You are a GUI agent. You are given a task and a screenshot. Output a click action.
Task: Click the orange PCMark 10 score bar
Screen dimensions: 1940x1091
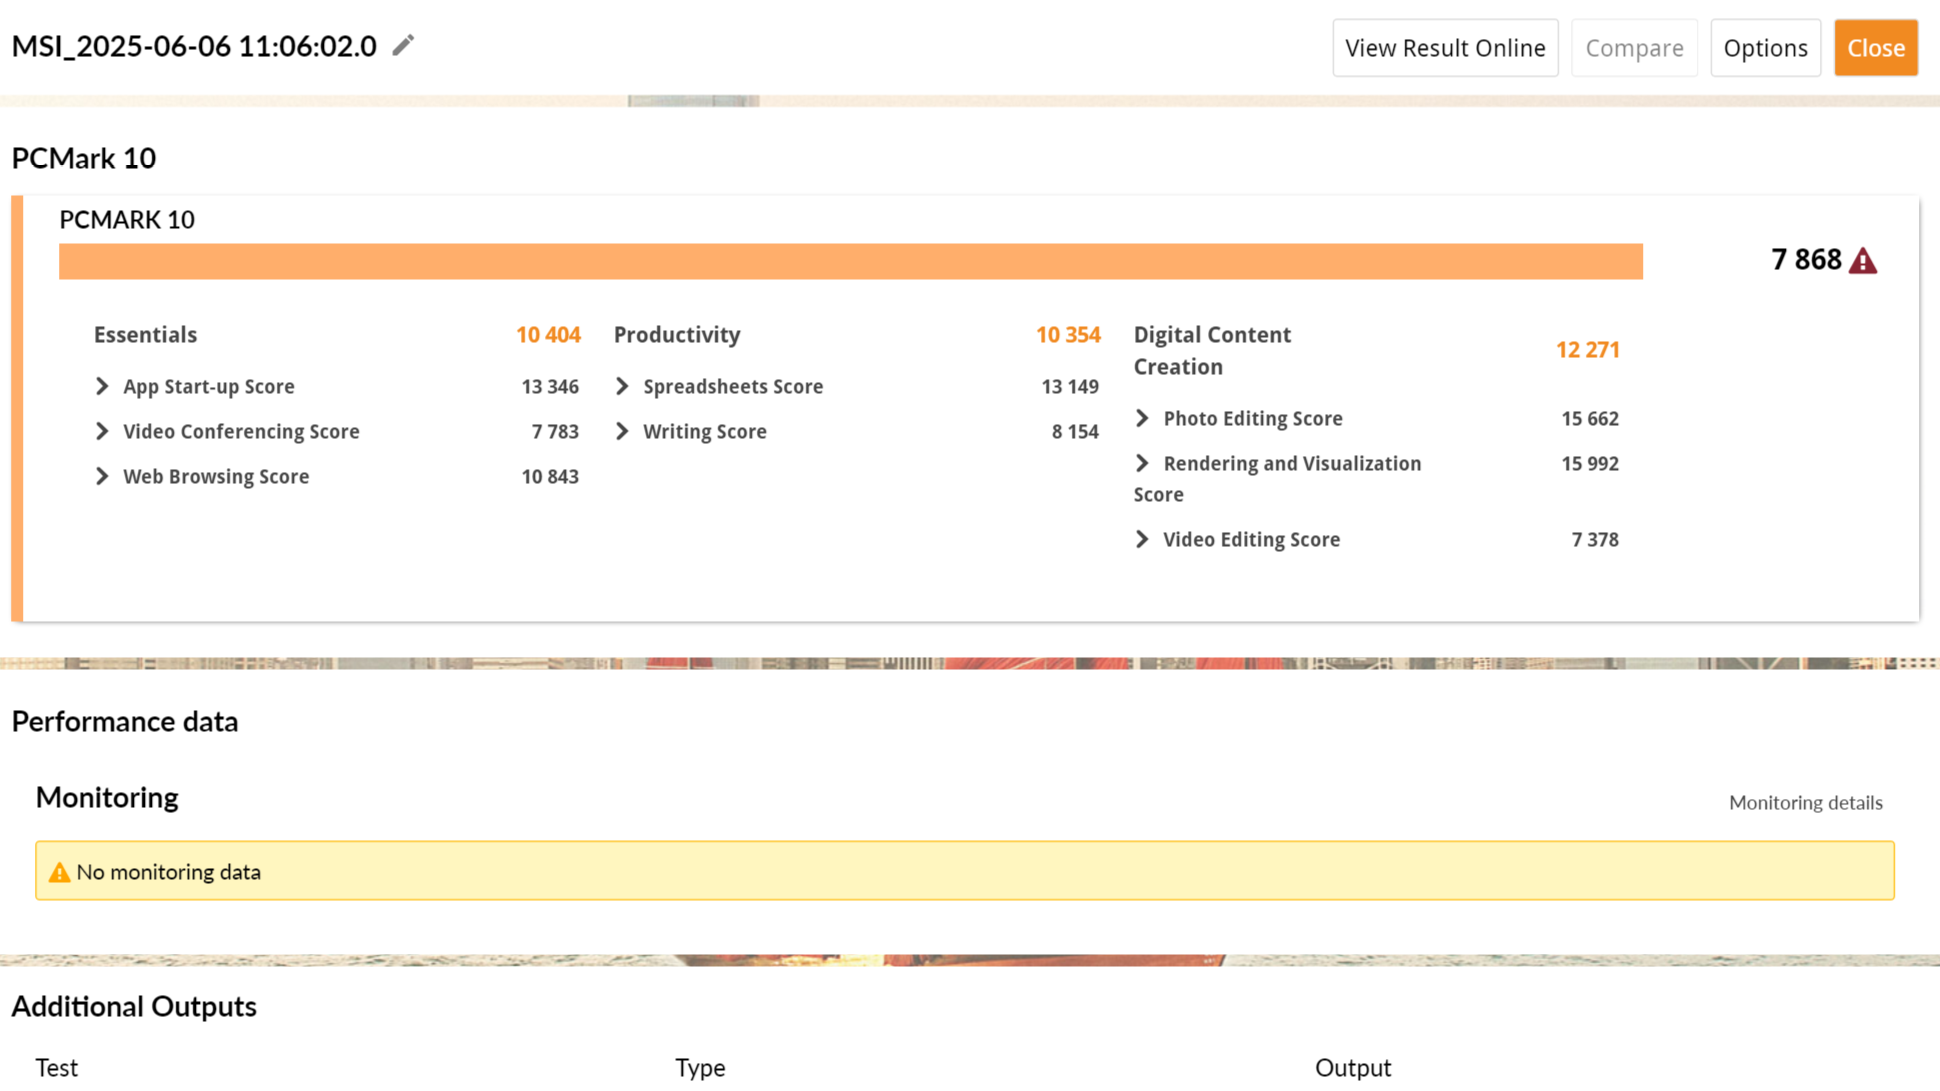point(851,261)
